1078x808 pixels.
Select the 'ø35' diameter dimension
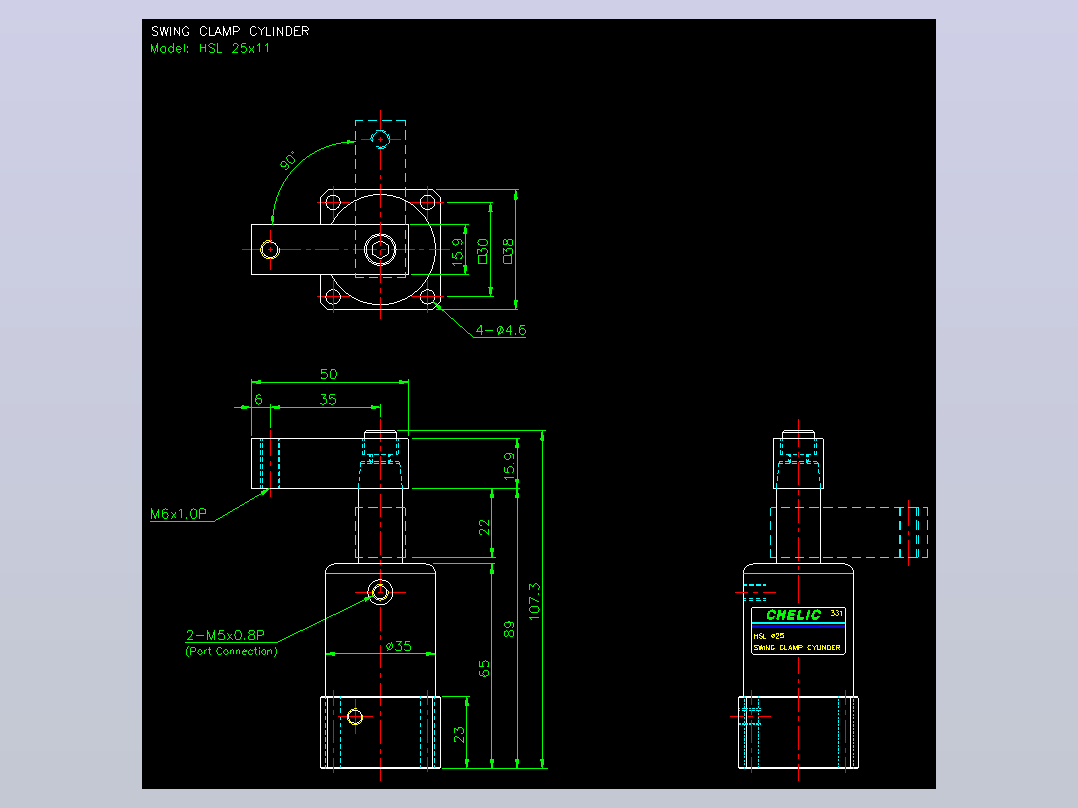point(399,646)
